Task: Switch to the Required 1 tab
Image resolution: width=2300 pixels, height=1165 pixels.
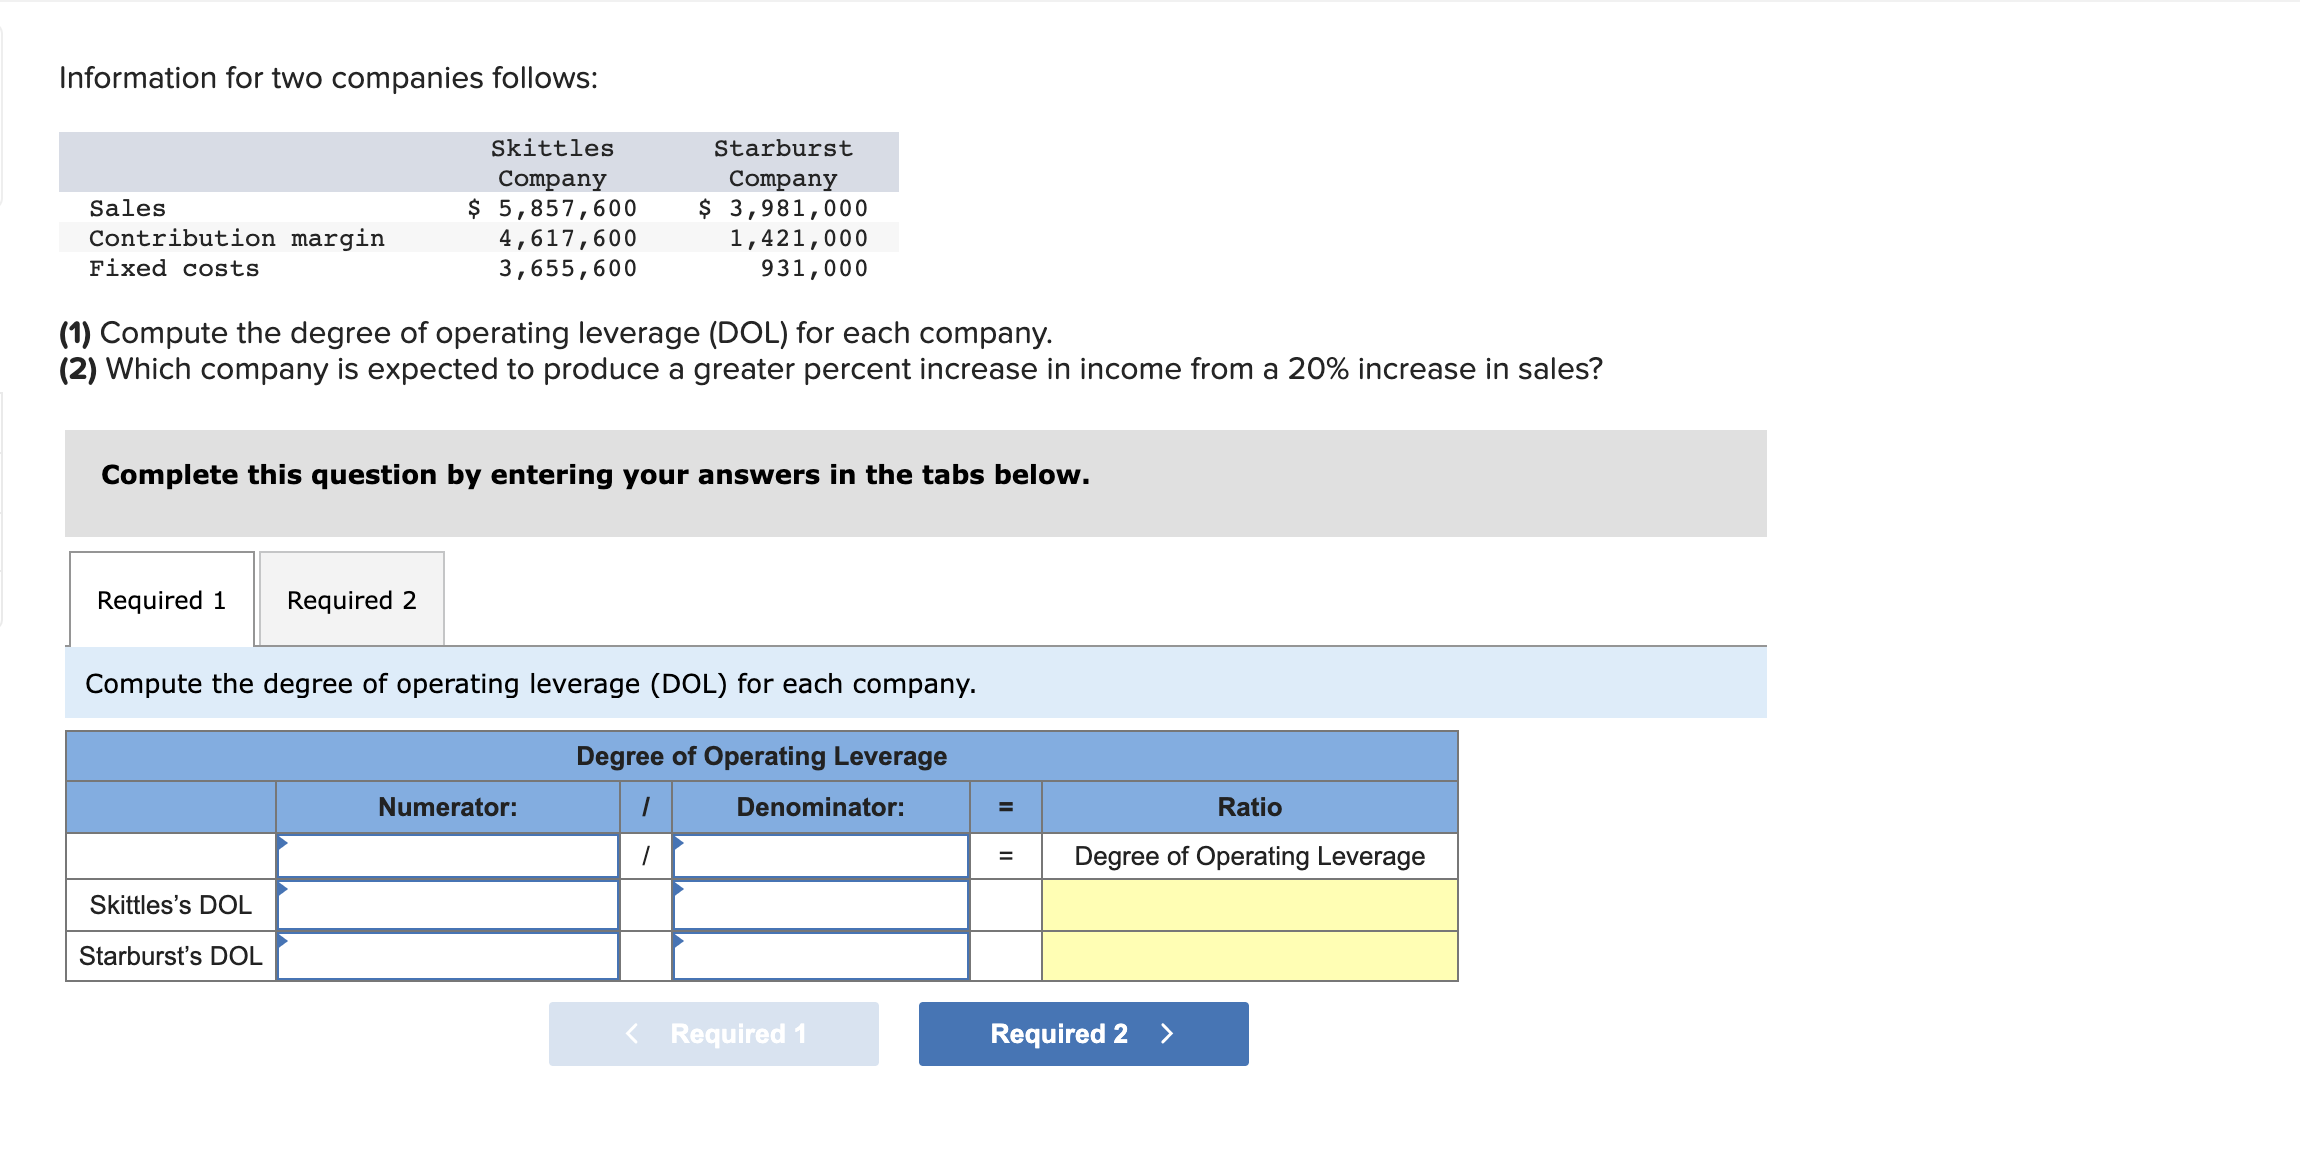Action: (162, 599)
